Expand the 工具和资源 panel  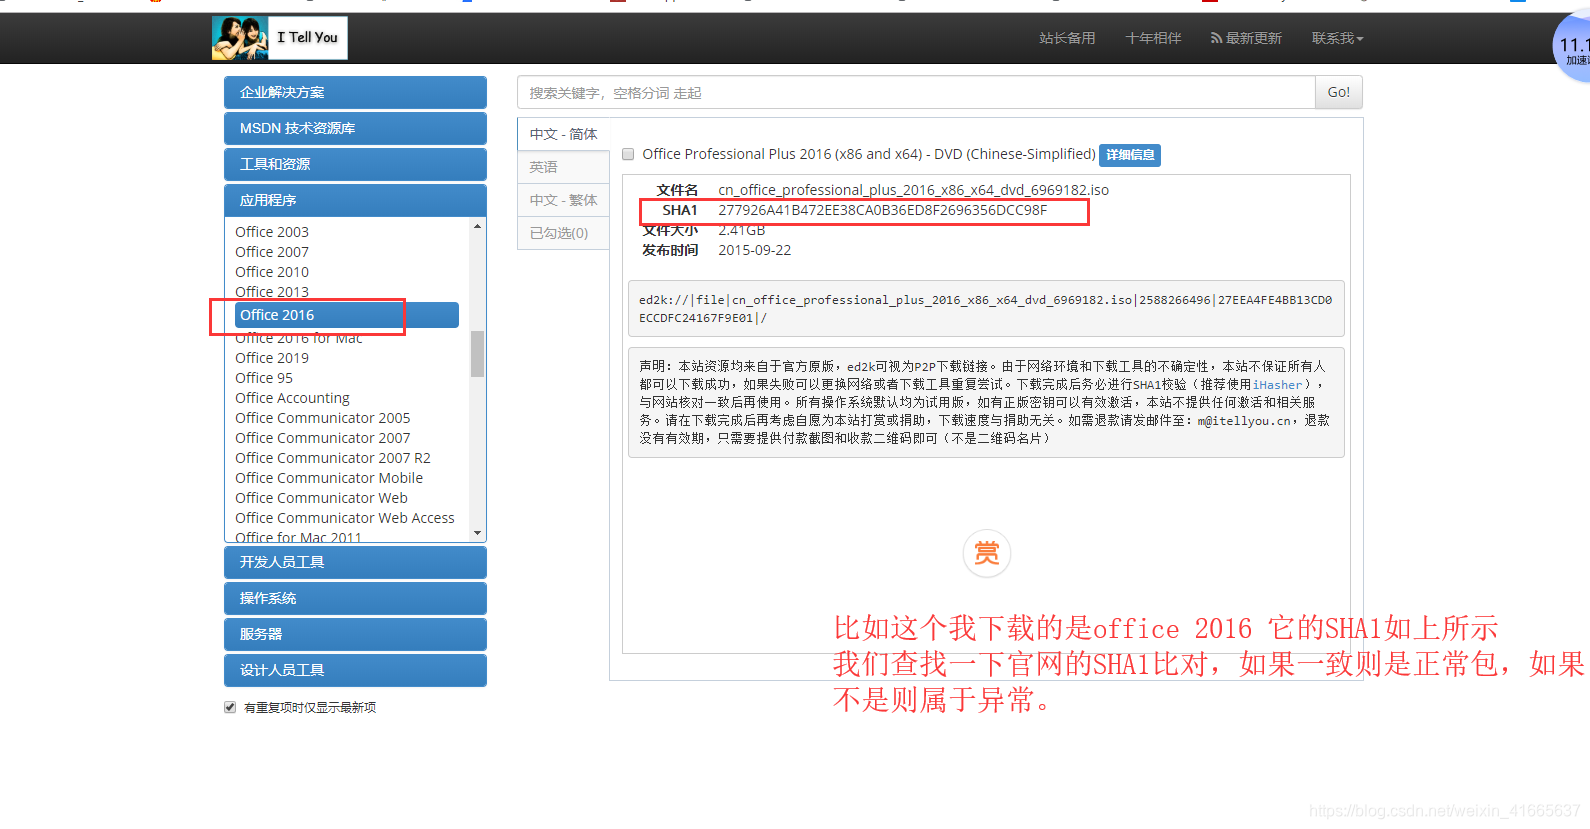pyautogui.click(x=355, y=164)
